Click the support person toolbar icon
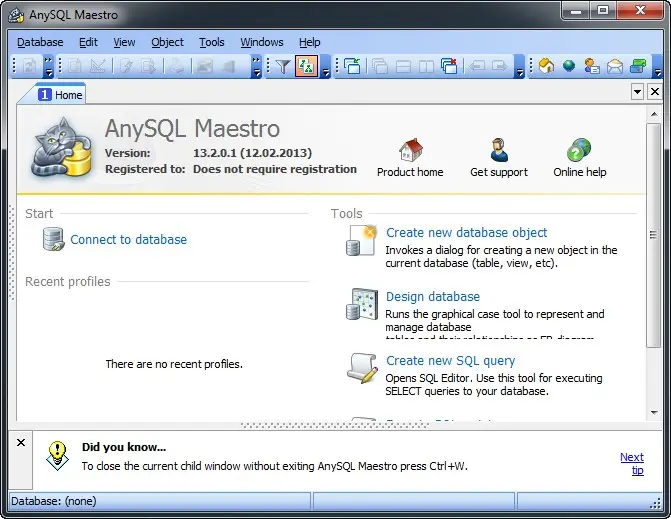 coord(592,66)
